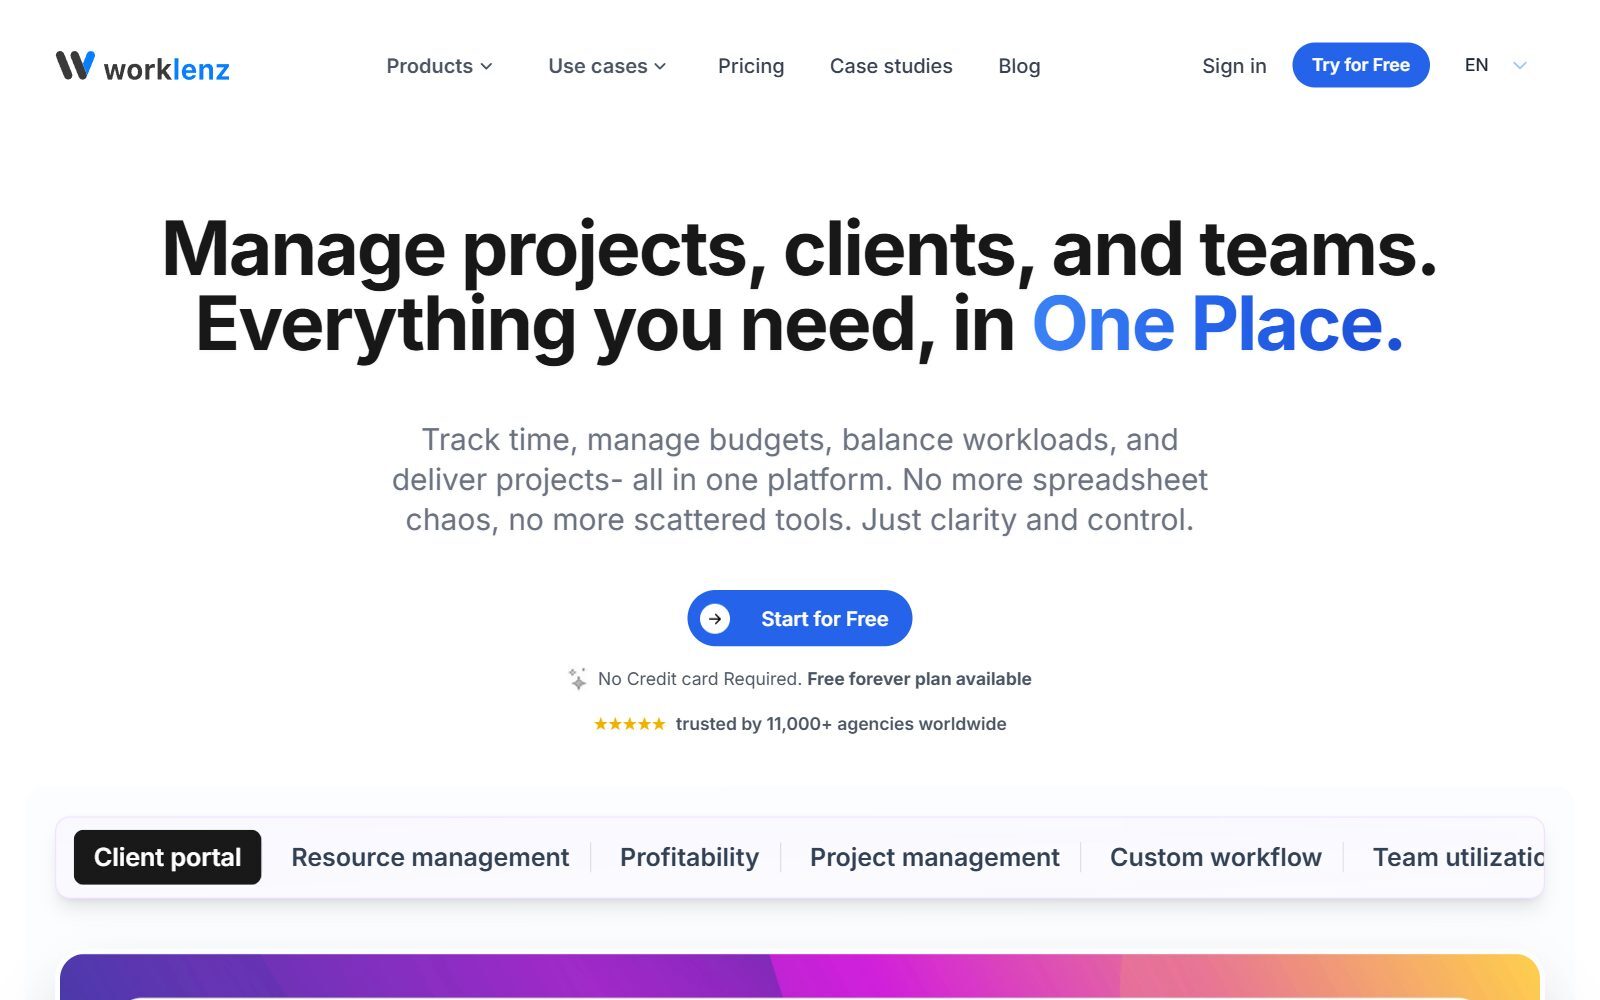The width and height of the screenshot is (1600, 1000).
Task: Go to Case studies
Action: point(891,66)
